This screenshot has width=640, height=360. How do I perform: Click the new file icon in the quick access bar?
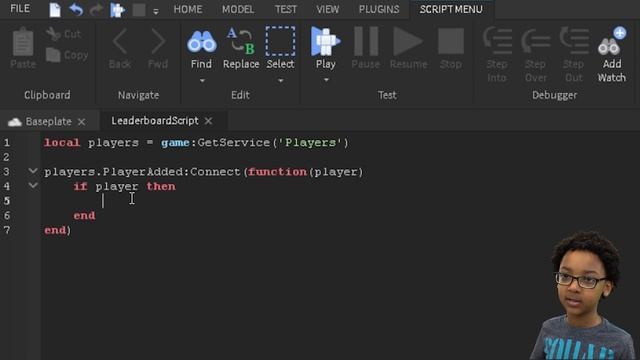[55, 10]
